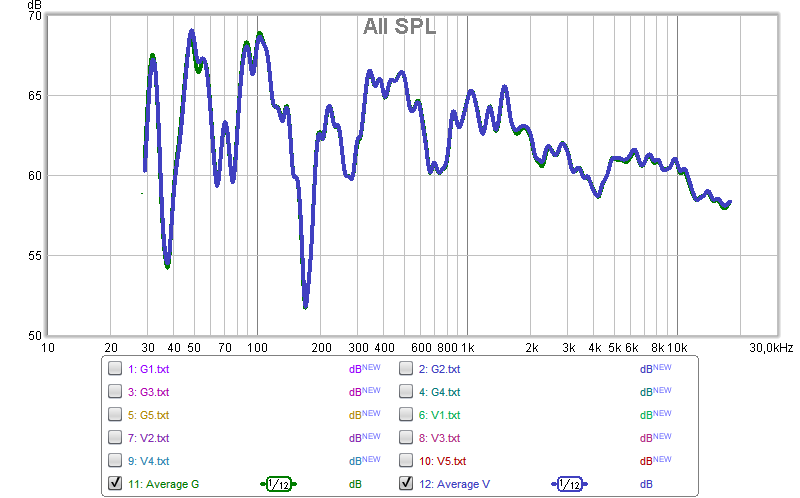Screen dimensions: 800x498
Task: Select the '7: V2.txt' legend label
Action: (x=148, y=438)
